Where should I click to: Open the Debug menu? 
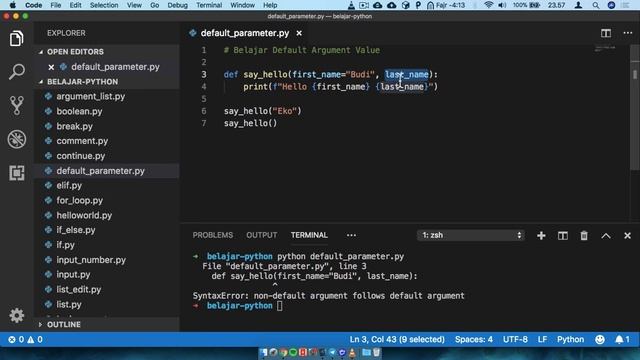[177, 5]
